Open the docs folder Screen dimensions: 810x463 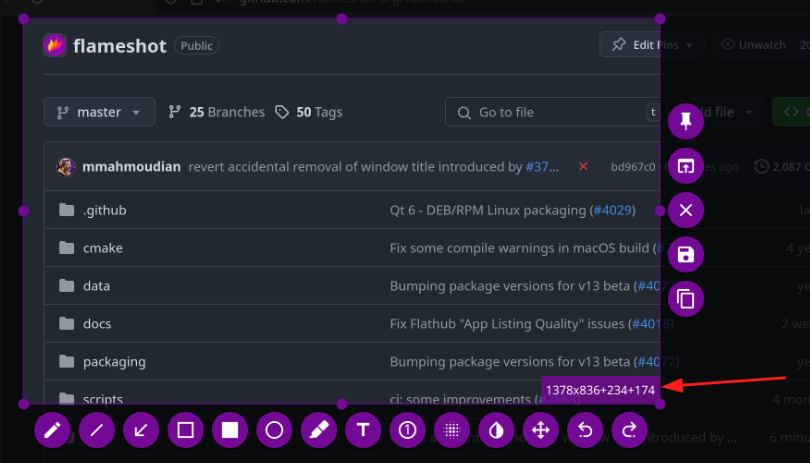pos(97,324)
